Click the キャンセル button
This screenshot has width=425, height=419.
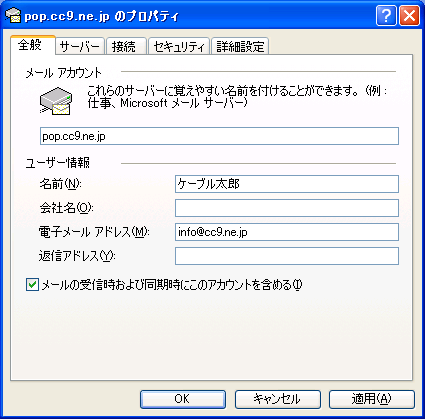277,399
